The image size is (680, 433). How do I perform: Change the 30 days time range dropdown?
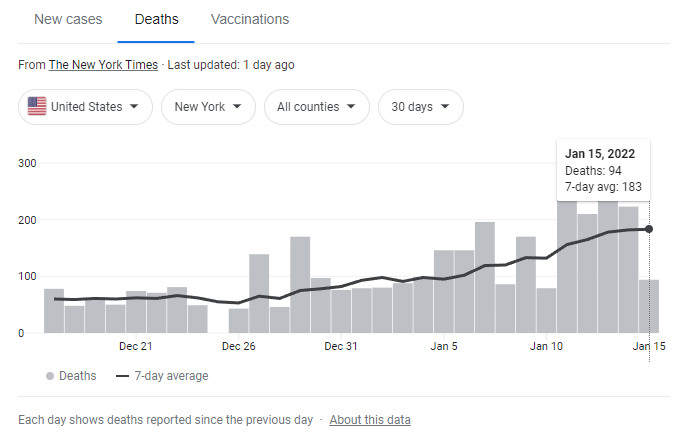(420, 107)
